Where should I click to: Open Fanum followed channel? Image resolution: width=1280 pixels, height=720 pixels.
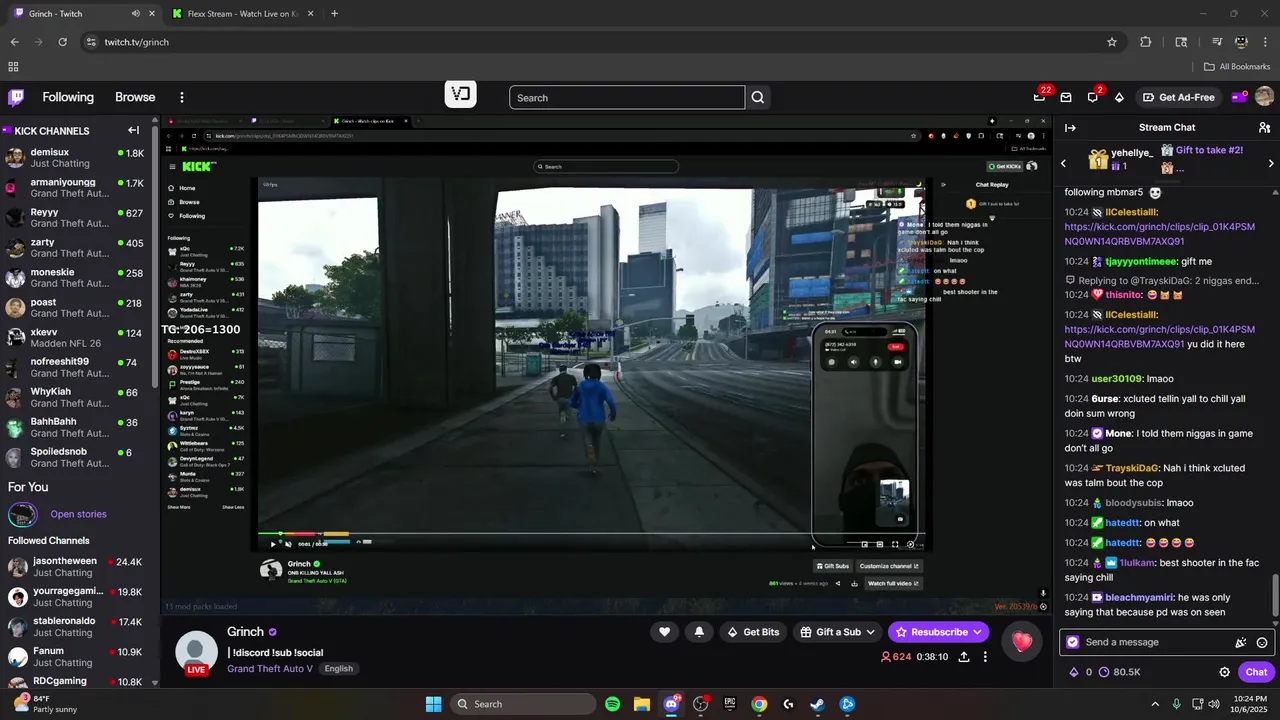tap(75, 657)
